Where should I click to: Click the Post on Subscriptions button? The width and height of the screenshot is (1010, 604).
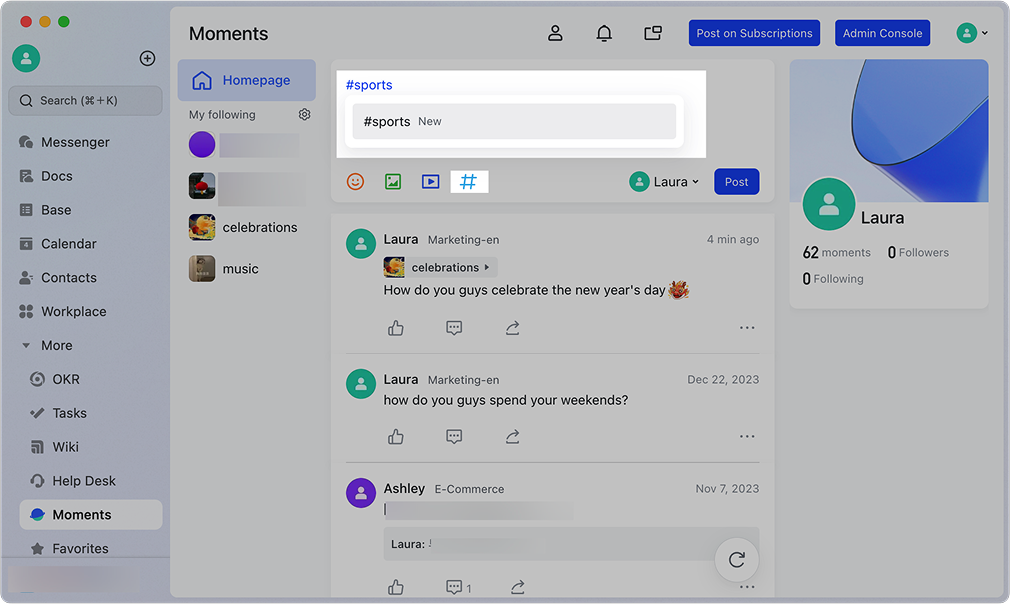[754, 33]
